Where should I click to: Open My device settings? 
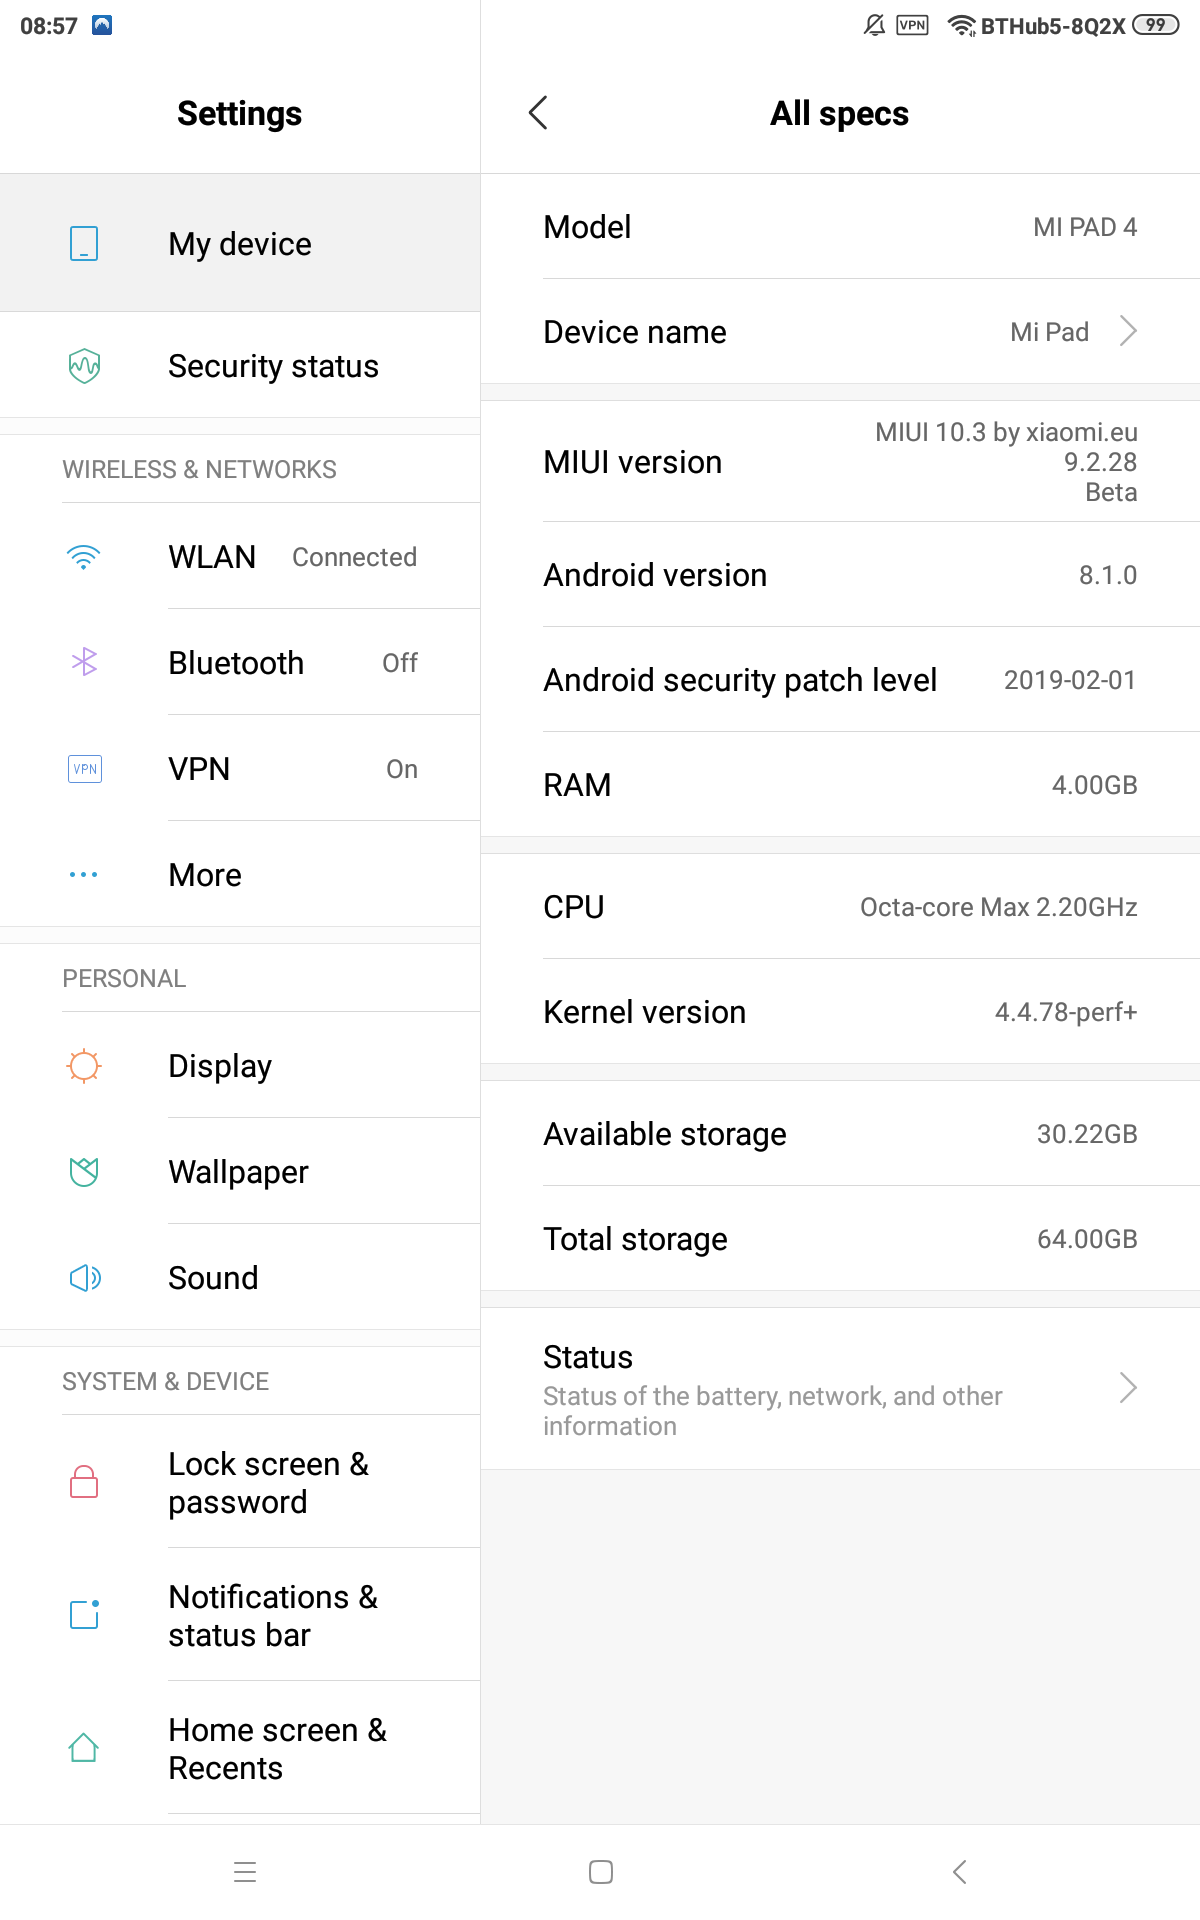240,243
